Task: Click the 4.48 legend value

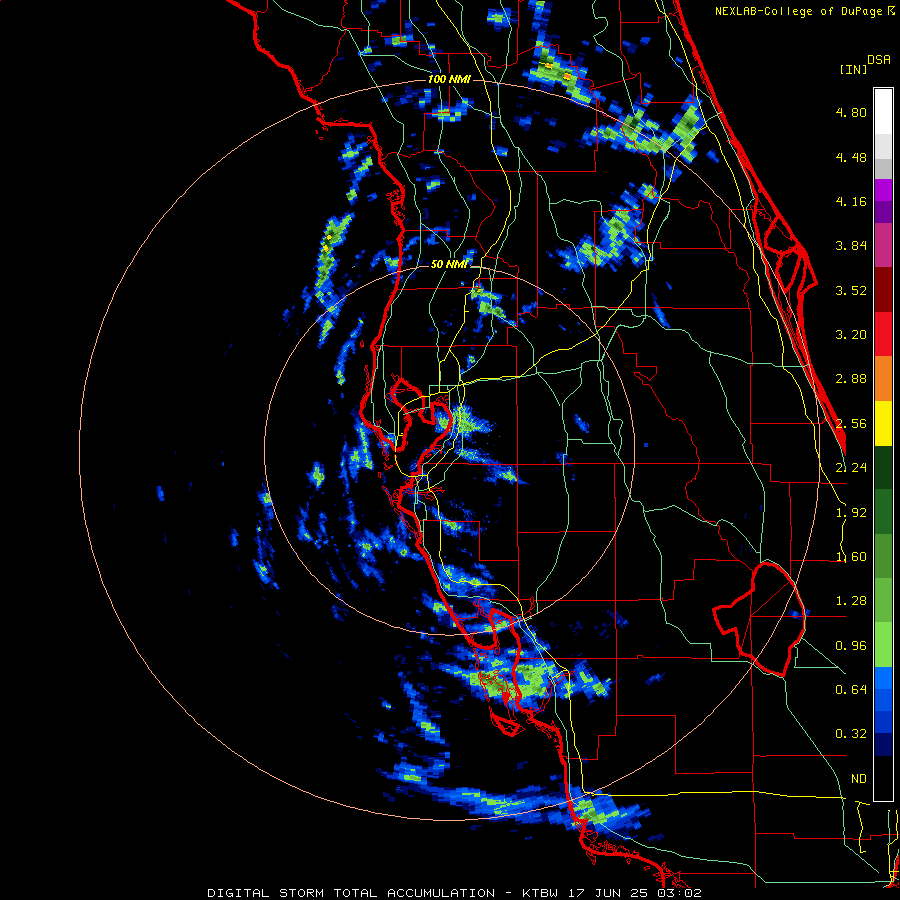Action: pyautogui.click(x=851, y=157)
